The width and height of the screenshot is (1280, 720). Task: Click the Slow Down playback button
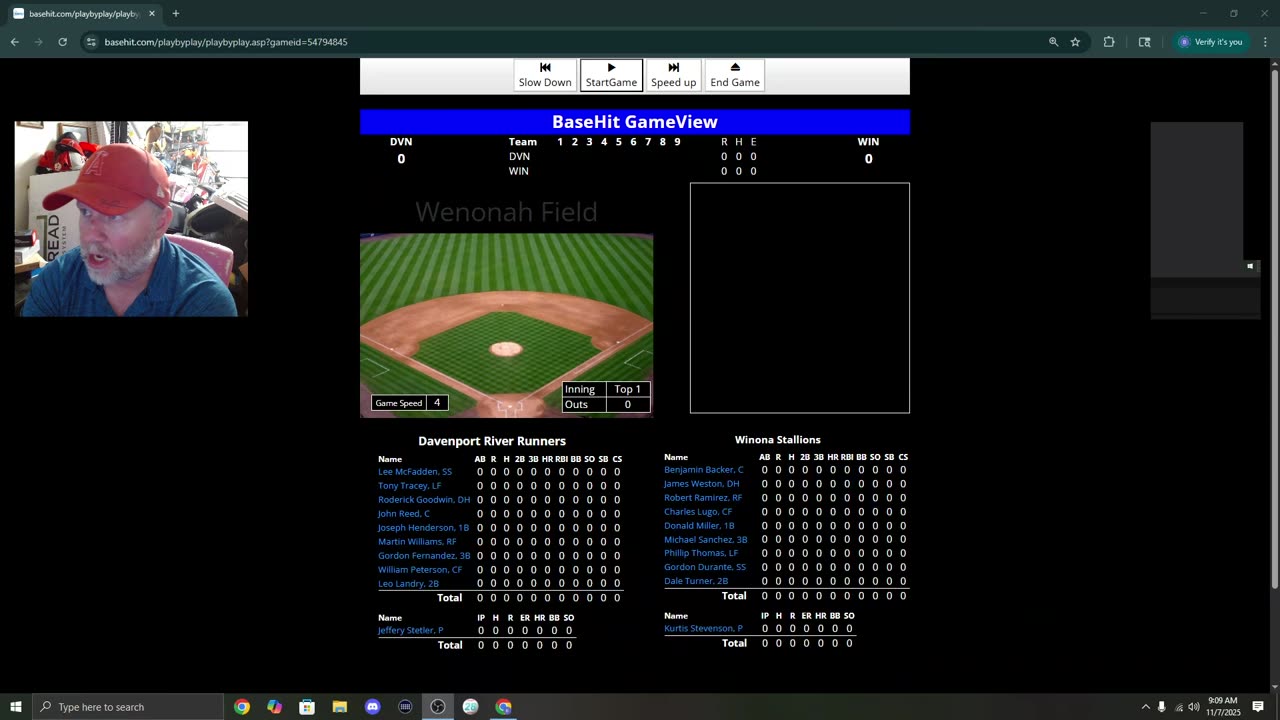click(x=545, y=75)
